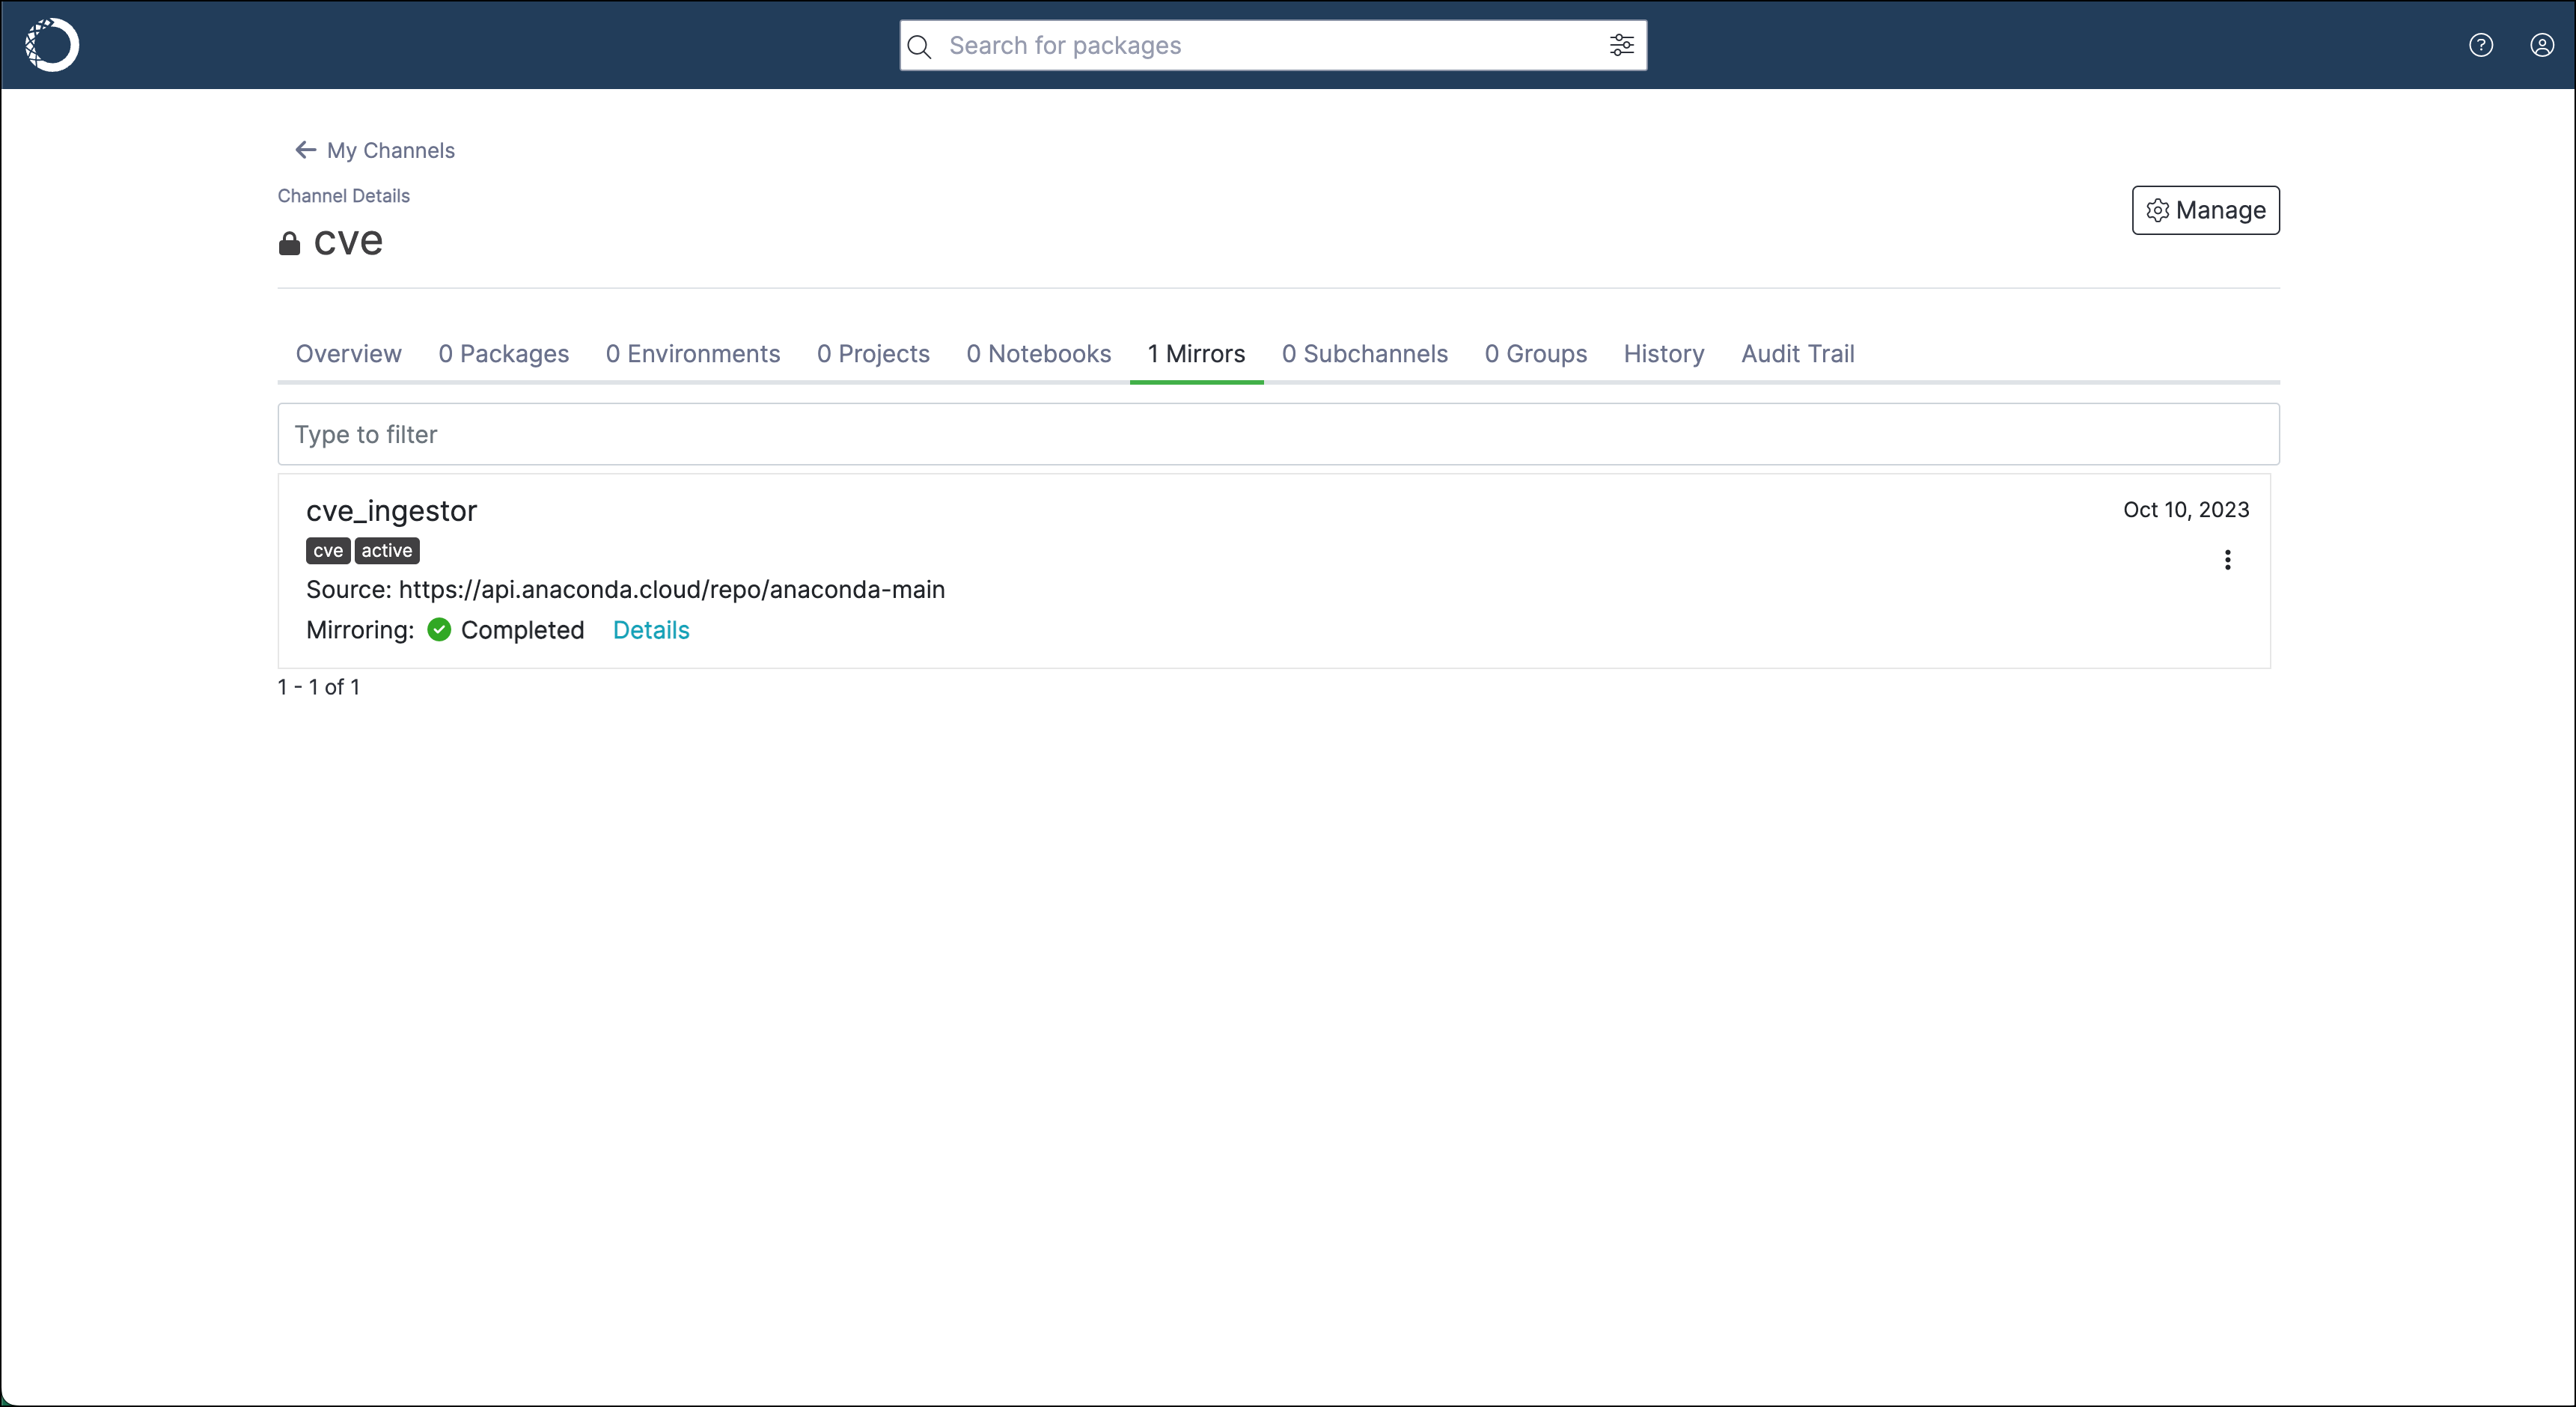Select the 1 Mirrors tab
This screenshot has height=1407, width=2576.
point(1196,354)
